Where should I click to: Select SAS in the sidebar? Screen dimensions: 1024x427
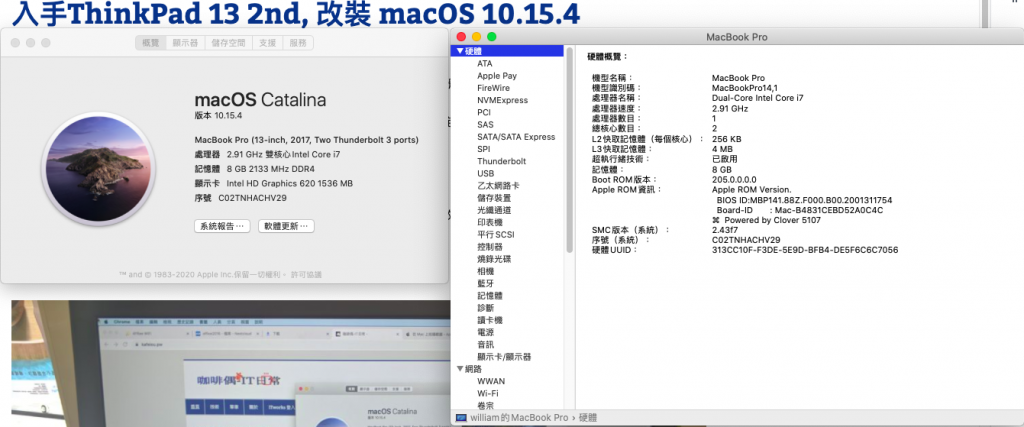click(485, 124)
